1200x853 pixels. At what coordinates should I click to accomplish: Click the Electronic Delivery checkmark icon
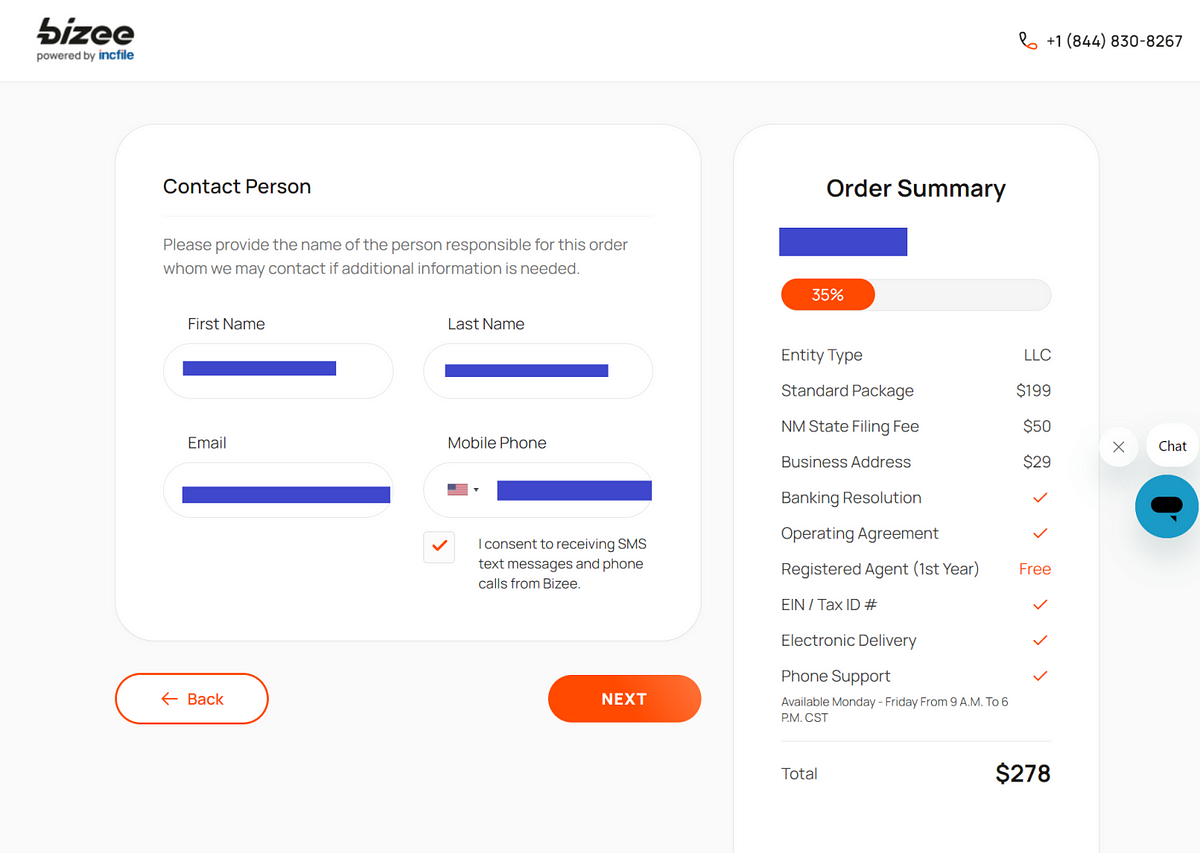click(1040, 640)
